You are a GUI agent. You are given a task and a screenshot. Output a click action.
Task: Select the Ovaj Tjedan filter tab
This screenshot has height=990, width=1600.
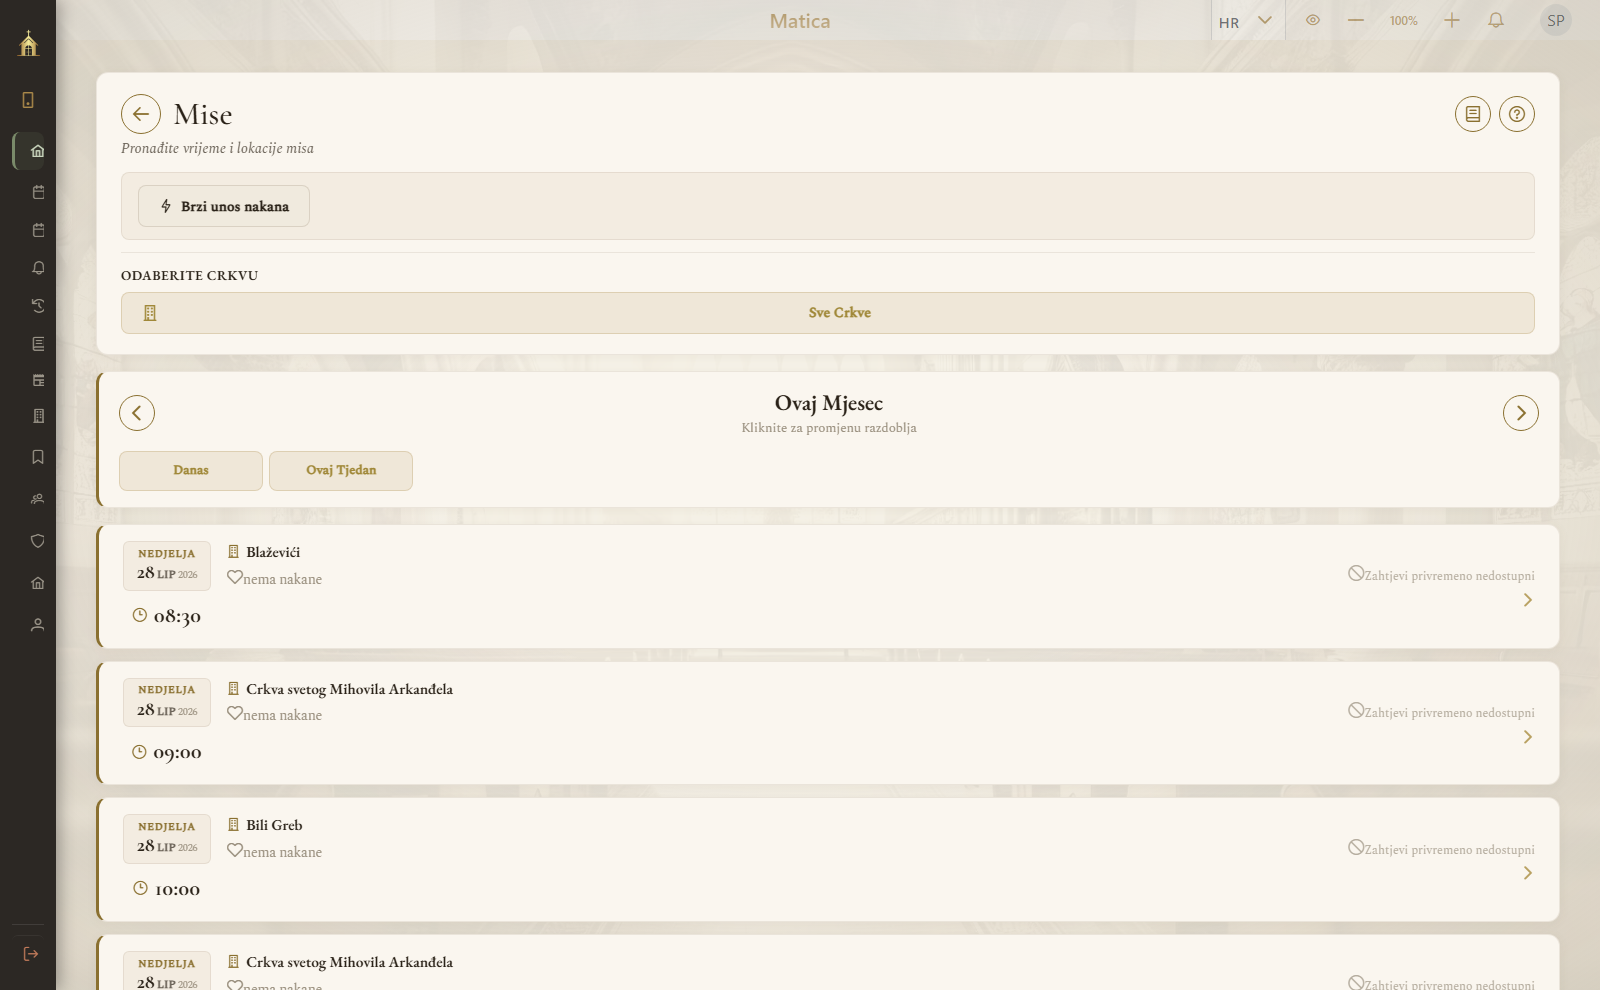tap(341, 471)
